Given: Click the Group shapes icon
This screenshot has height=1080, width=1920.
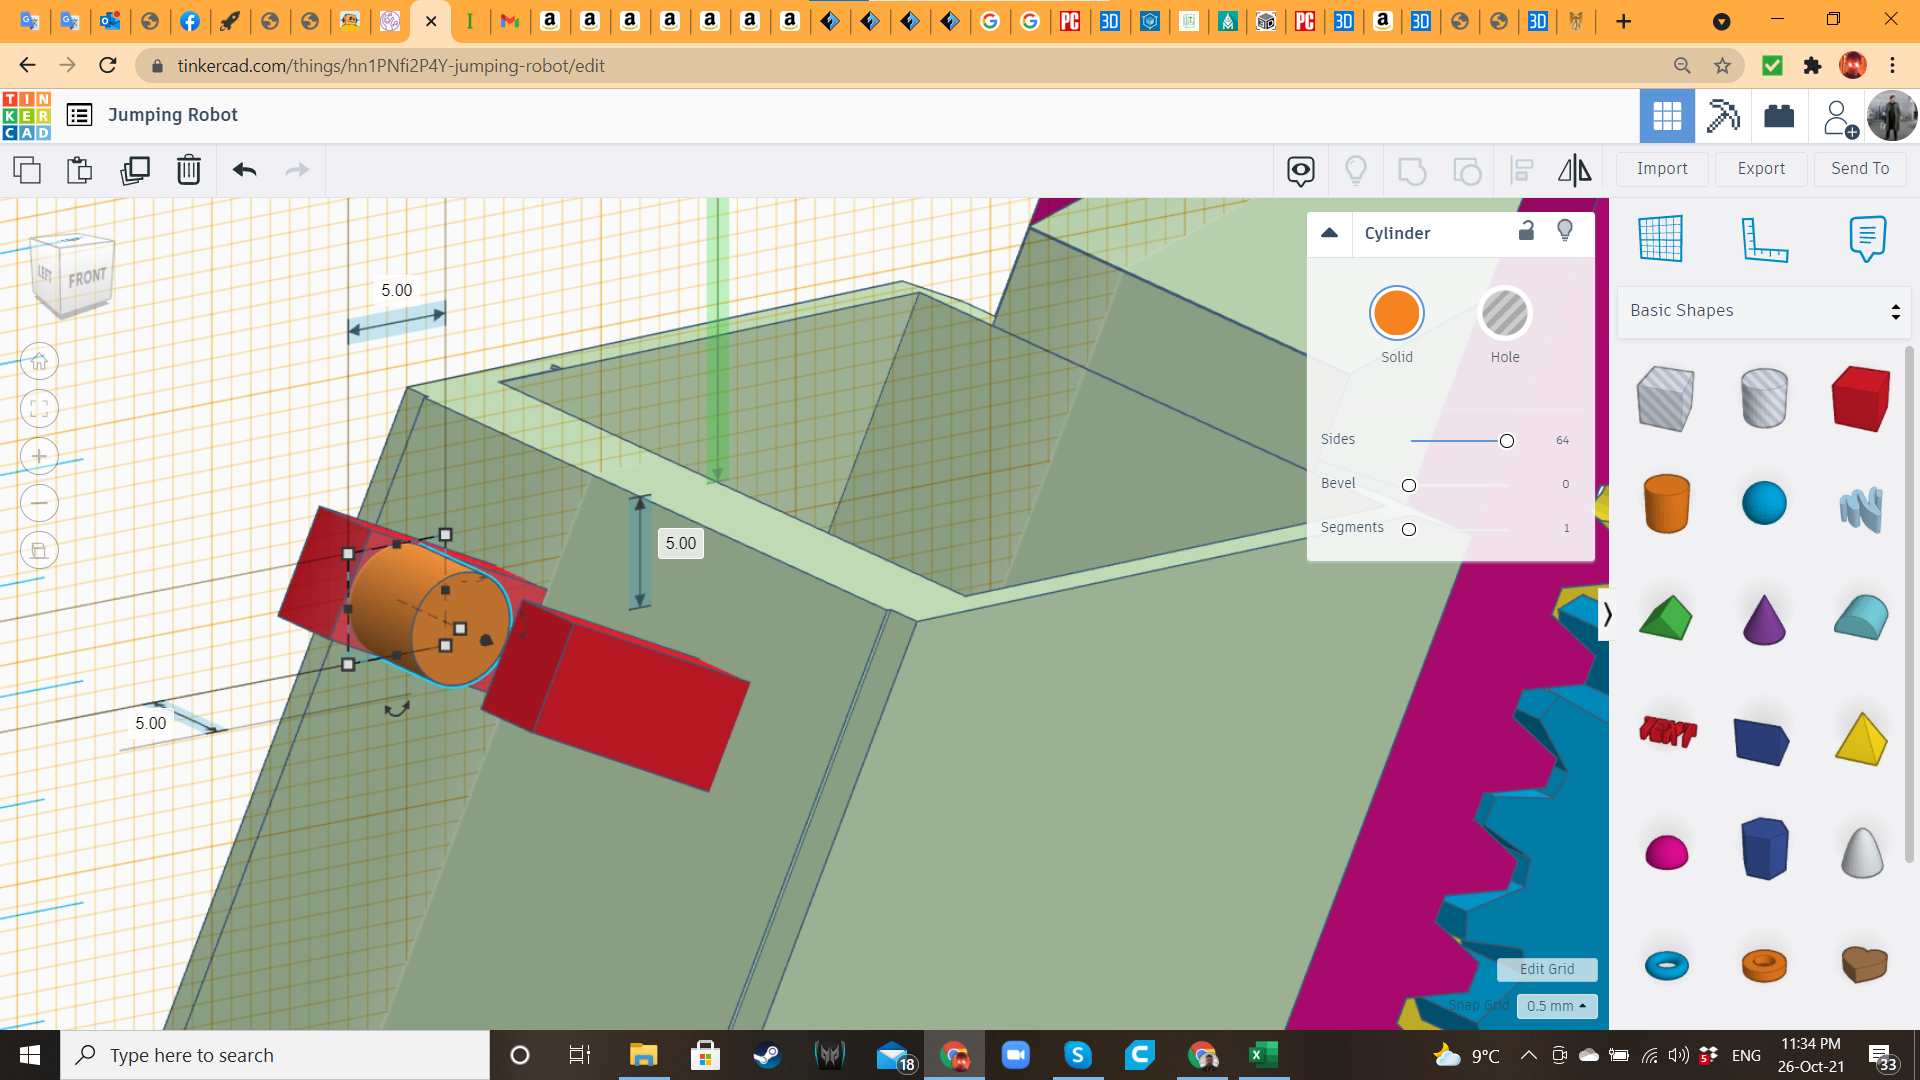Looking at the screenshot, I should pos(1412,170).
